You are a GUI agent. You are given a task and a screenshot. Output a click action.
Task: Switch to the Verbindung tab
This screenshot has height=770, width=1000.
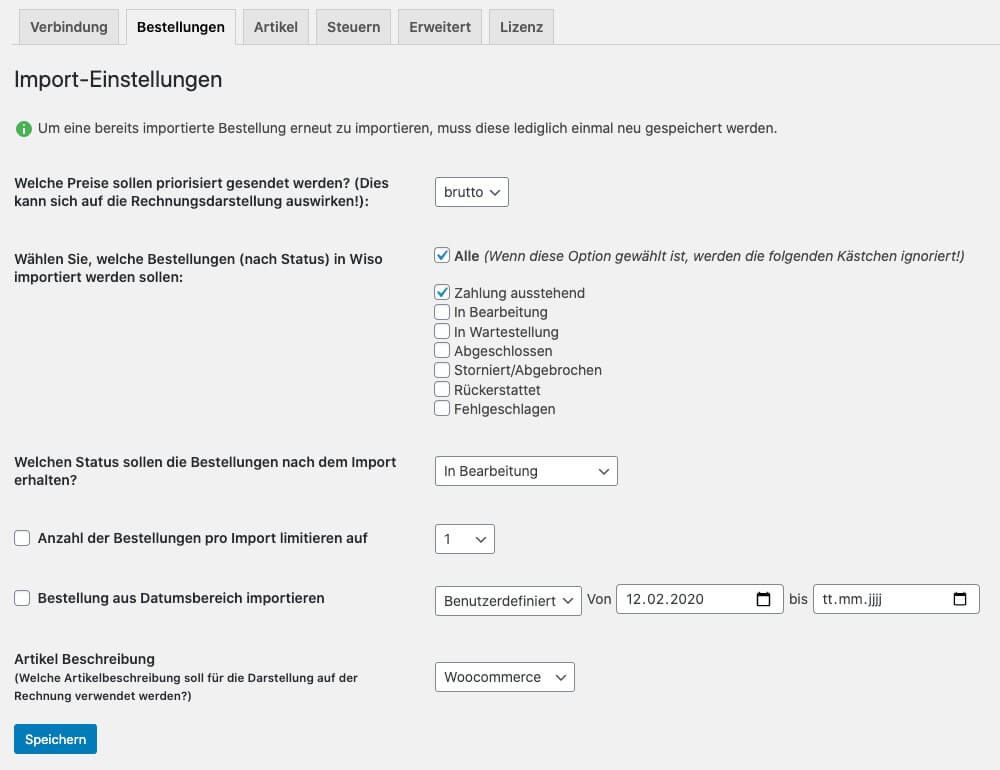click(69, 27)
